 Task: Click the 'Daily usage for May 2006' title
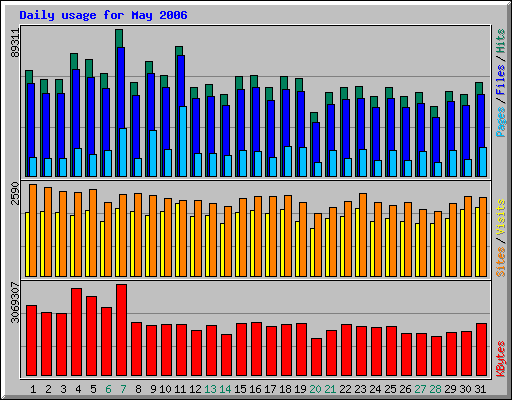[x=103, y=15]
